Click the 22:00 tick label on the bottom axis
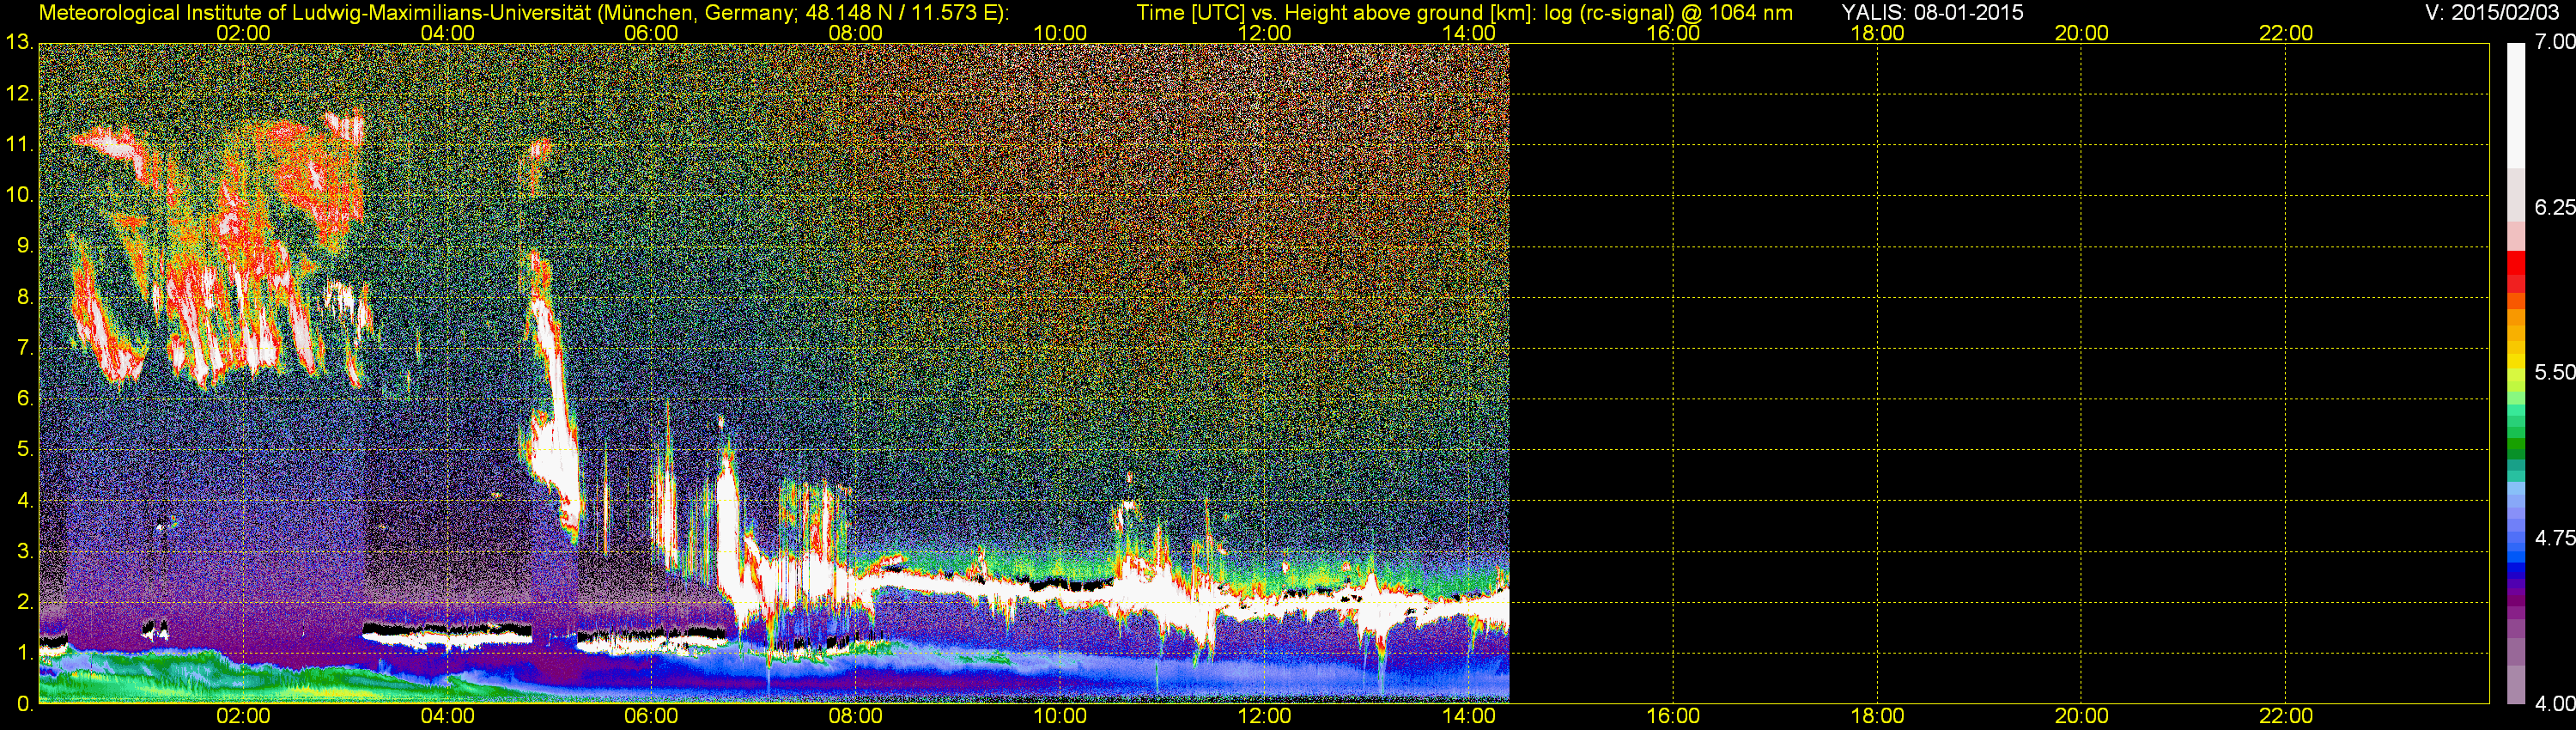This screenshot has height=730, width=2576. pyautogui.click(x=2286, y=716)
